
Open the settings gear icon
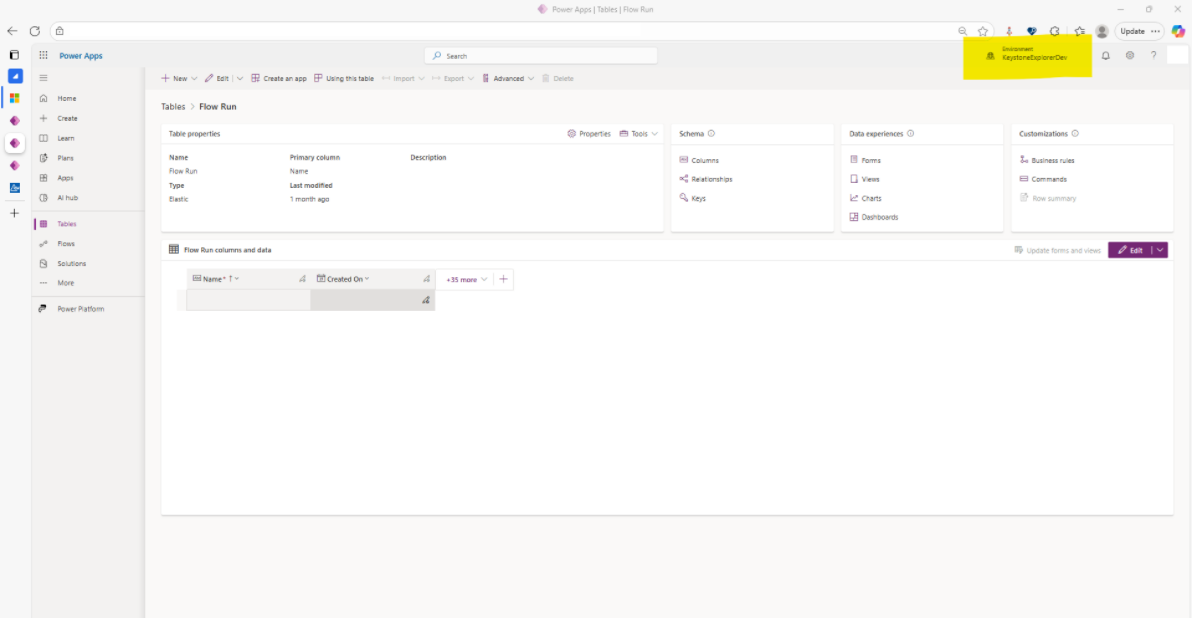1130,55
